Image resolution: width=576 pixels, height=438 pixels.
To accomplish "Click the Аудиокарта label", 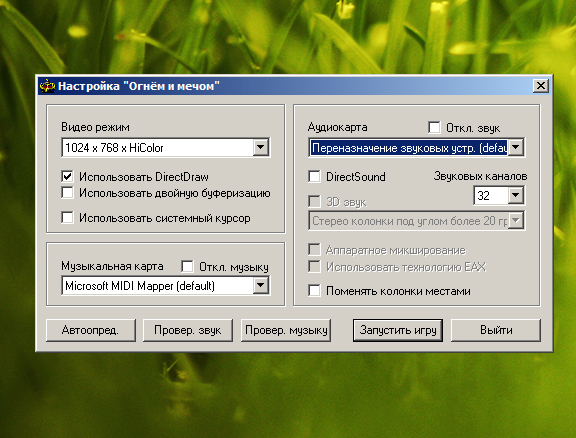I will coord(337,127).
